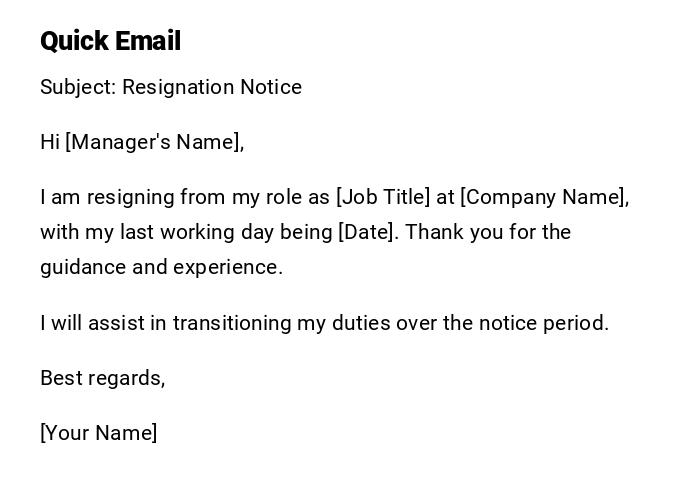This screenshot has height=495, width=700.
Task: Click the [Company Name] placeholder
Action: coord(544,197)
